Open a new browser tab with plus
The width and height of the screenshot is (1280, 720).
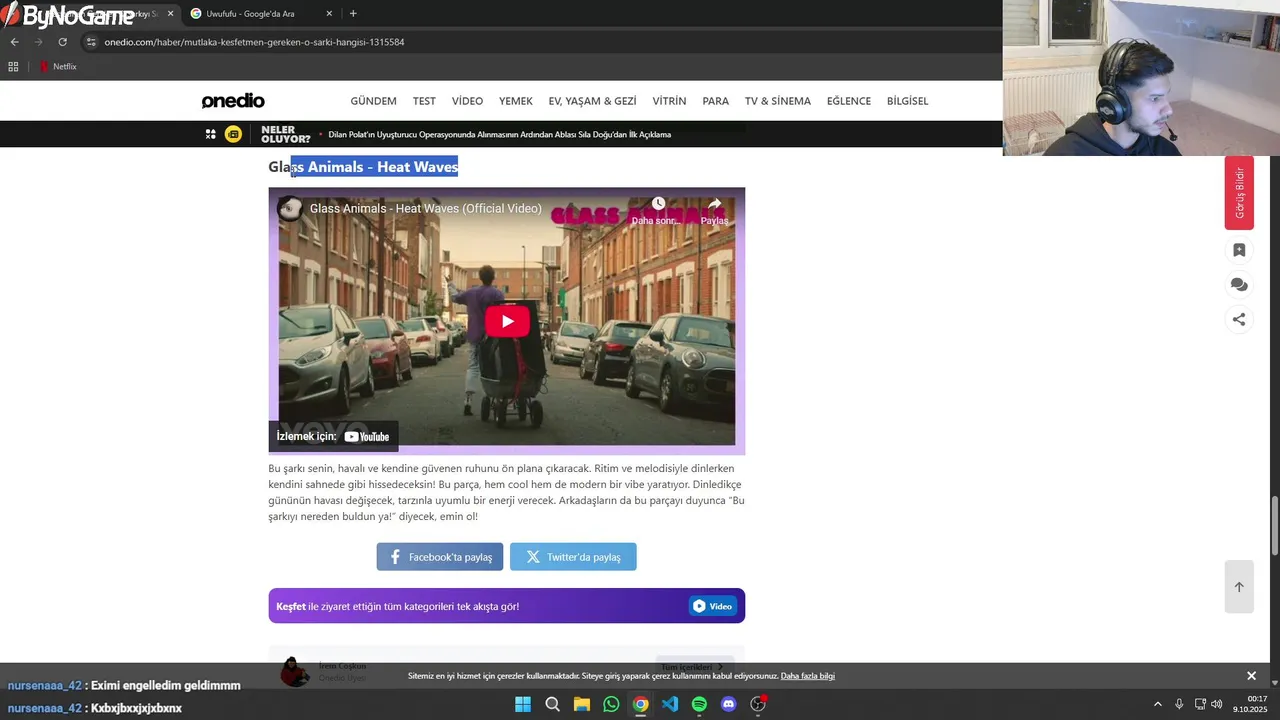353,13
